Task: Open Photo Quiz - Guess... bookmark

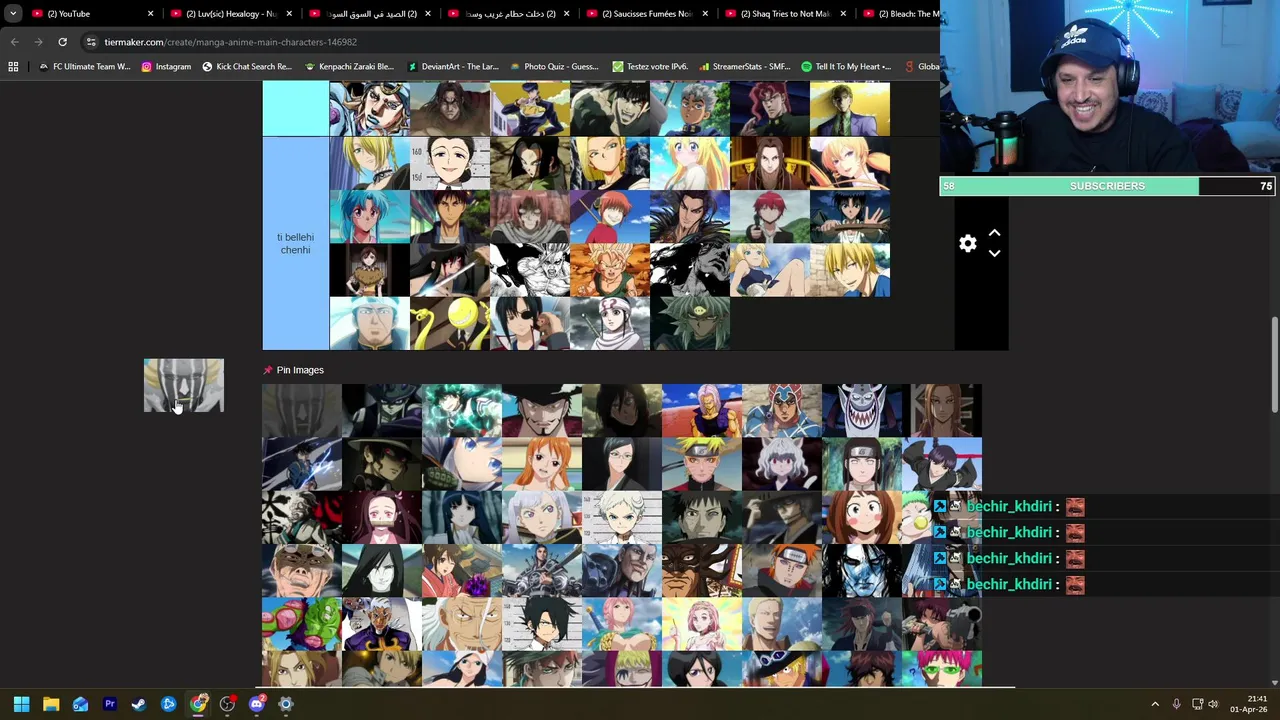Action: click(x=553, y=67)
